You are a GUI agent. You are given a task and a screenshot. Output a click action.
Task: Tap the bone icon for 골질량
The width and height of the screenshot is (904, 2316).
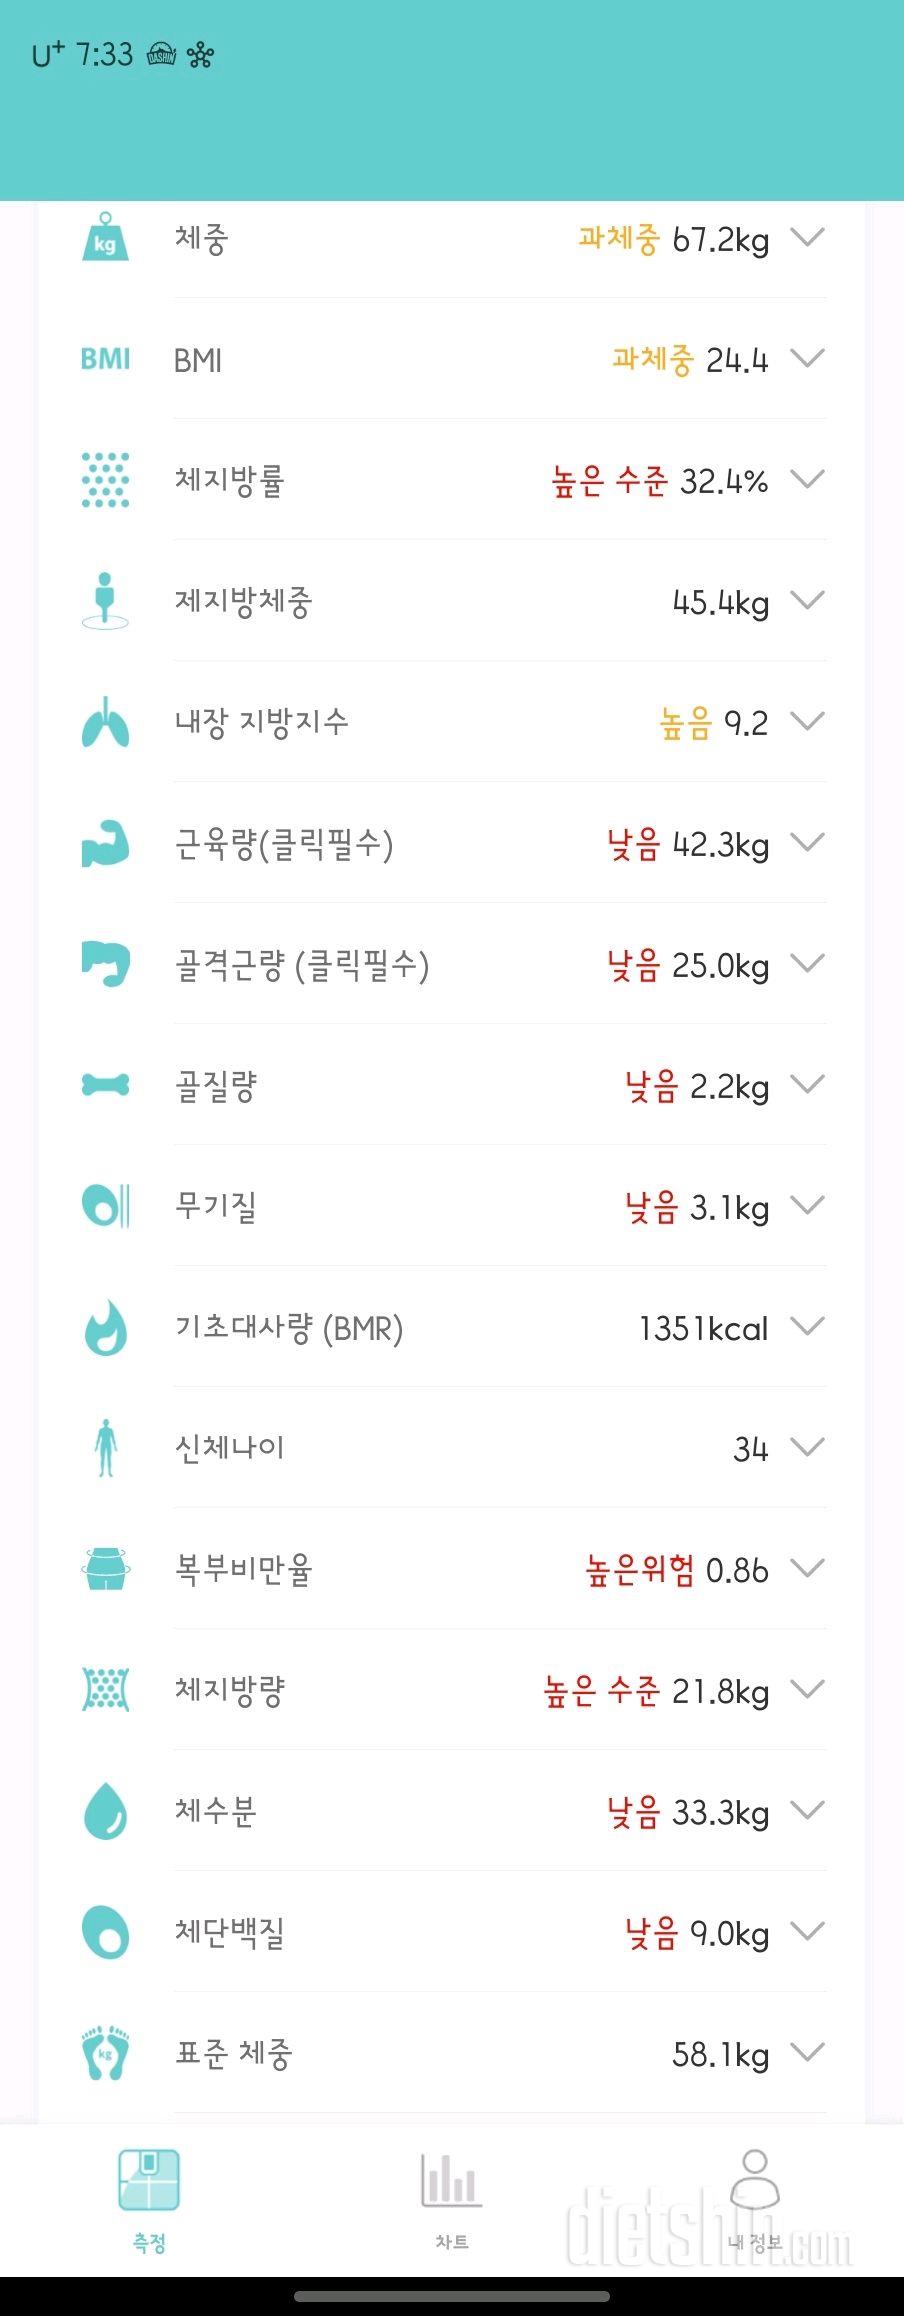coord(105,1085)
